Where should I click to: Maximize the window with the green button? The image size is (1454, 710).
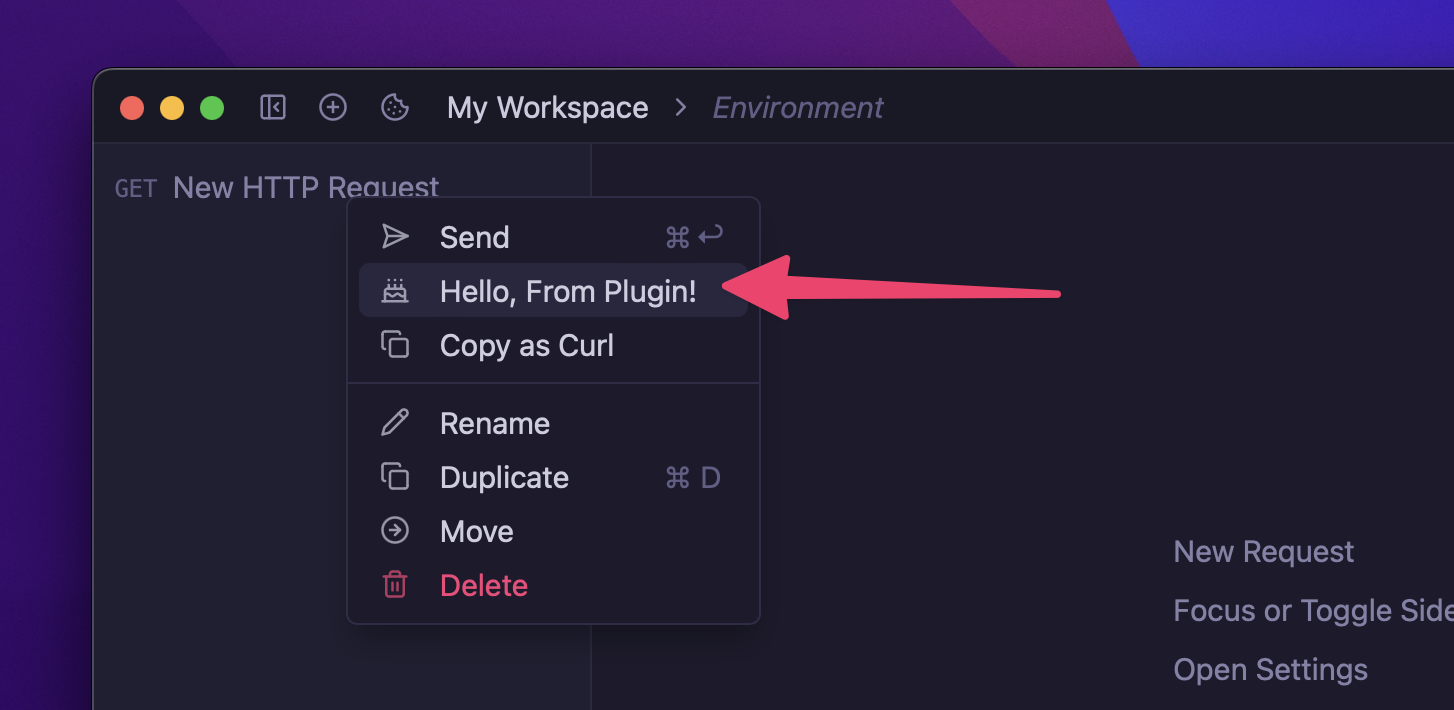[212, 108]
